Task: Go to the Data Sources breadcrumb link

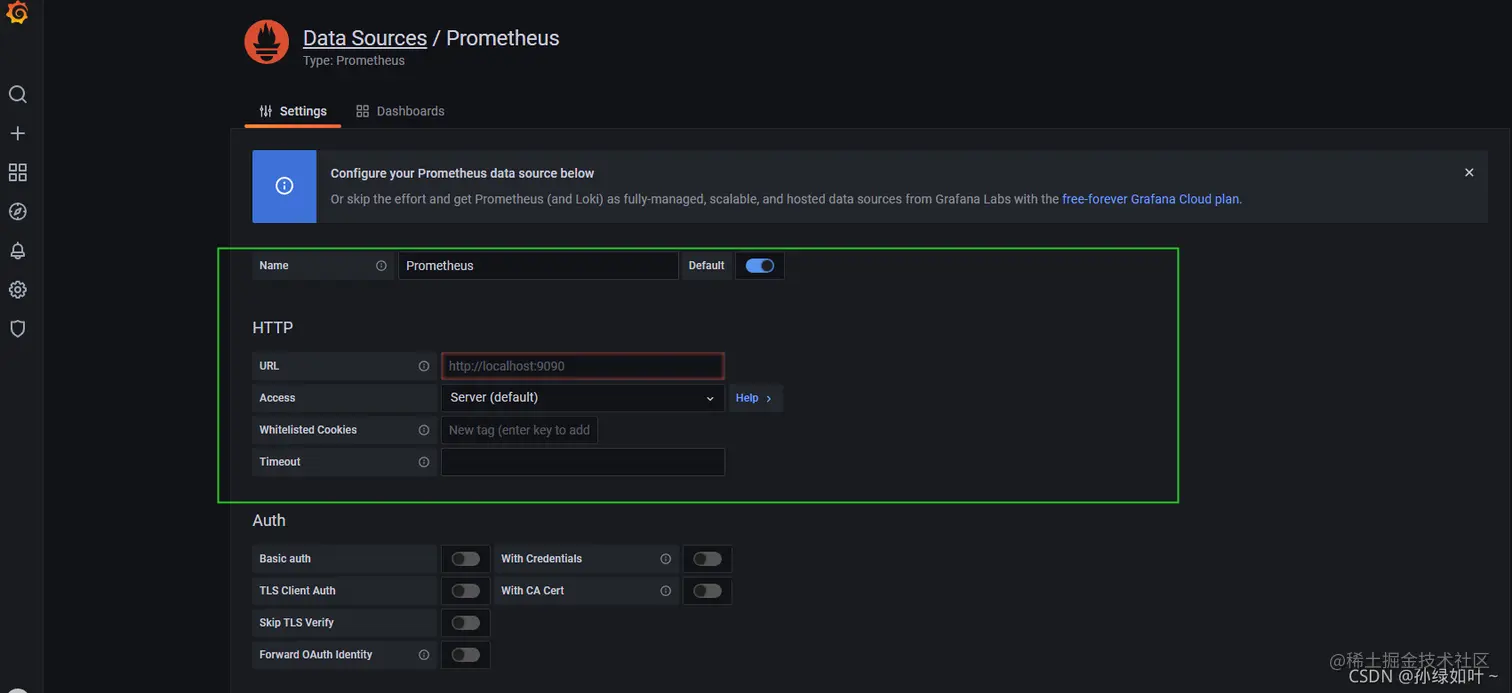Action: pos(365,38)
